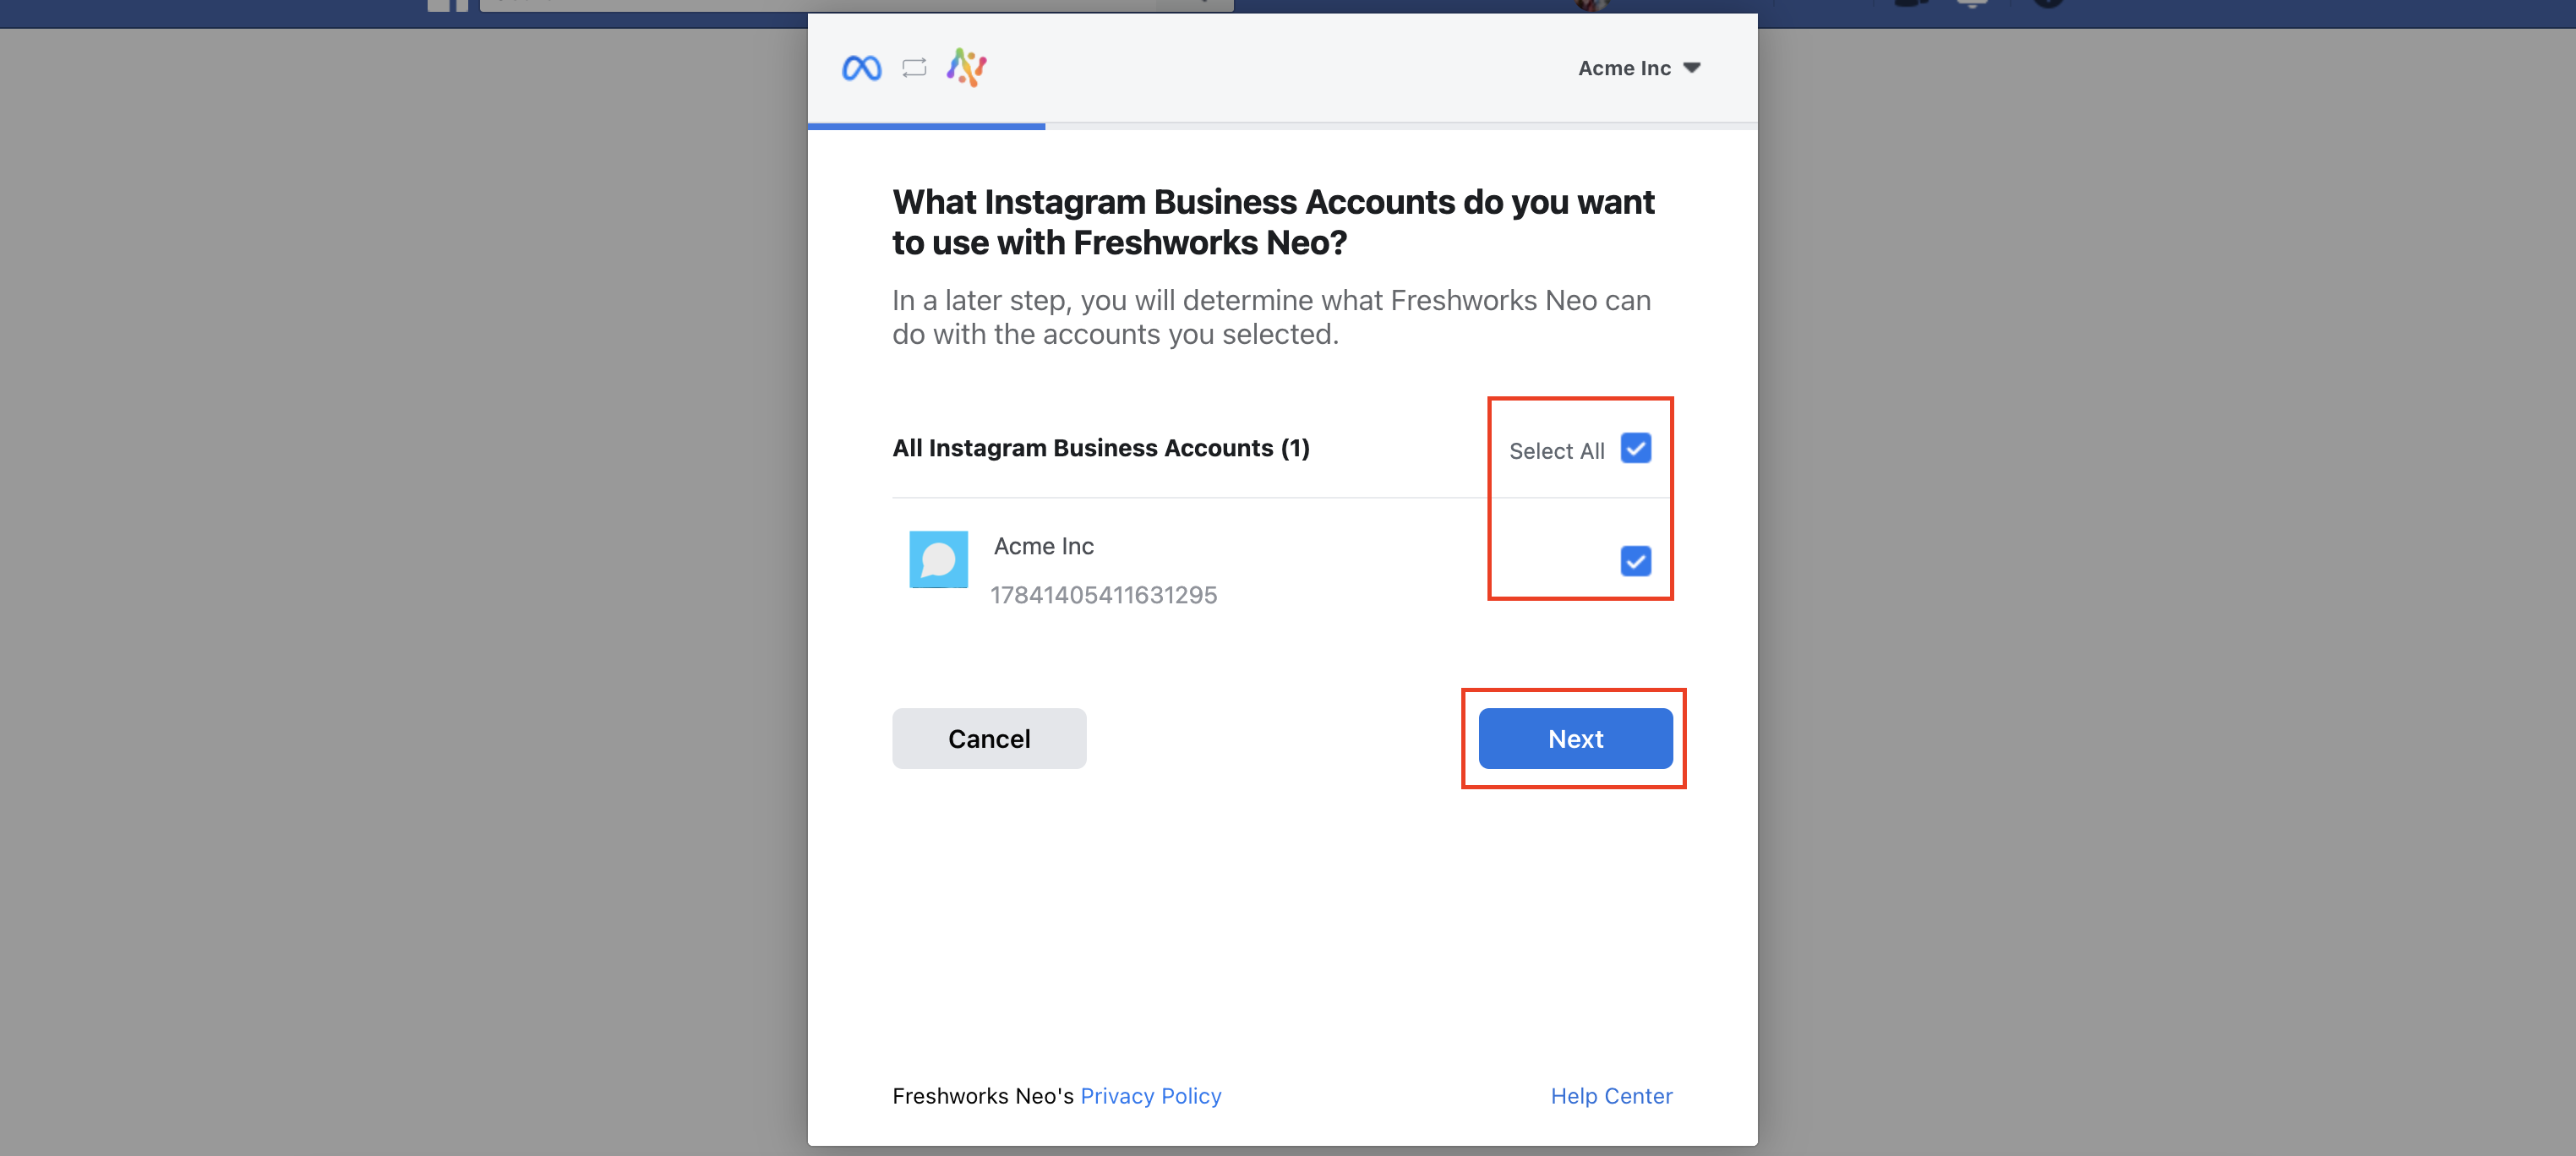The image size is (2576, 1156).
Task: Click the friends icon in the Facebook top bar
Action: tap(1911, 4)
